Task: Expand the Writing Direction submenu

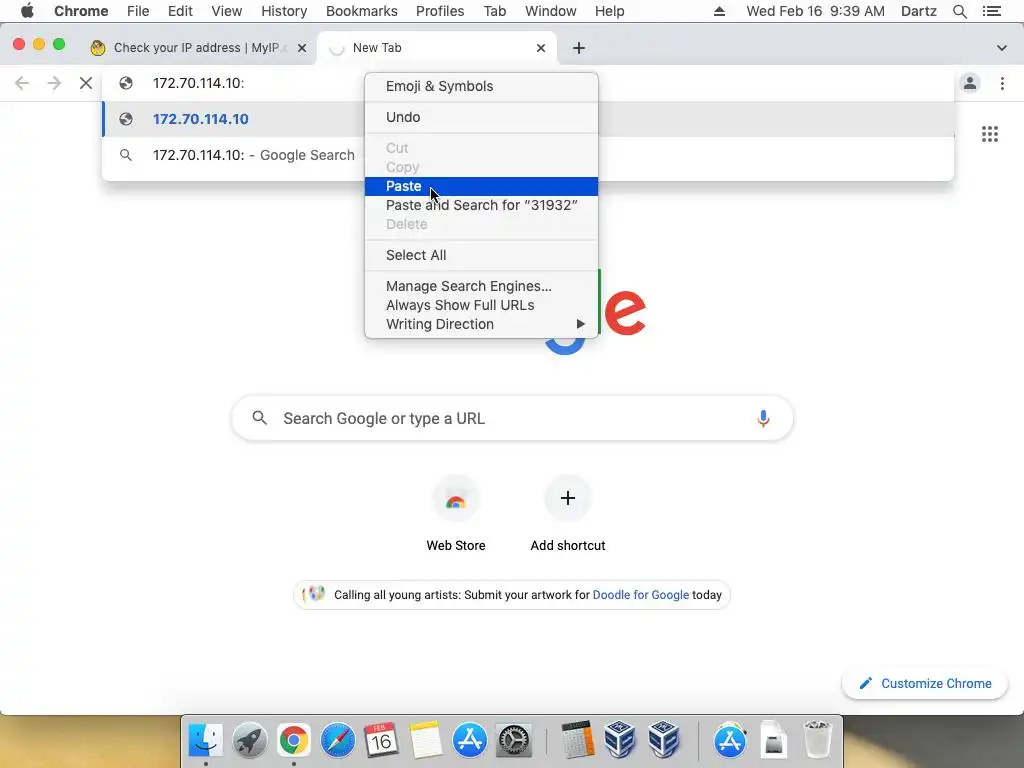Action: pyautogui.click(x=481, y=324)
